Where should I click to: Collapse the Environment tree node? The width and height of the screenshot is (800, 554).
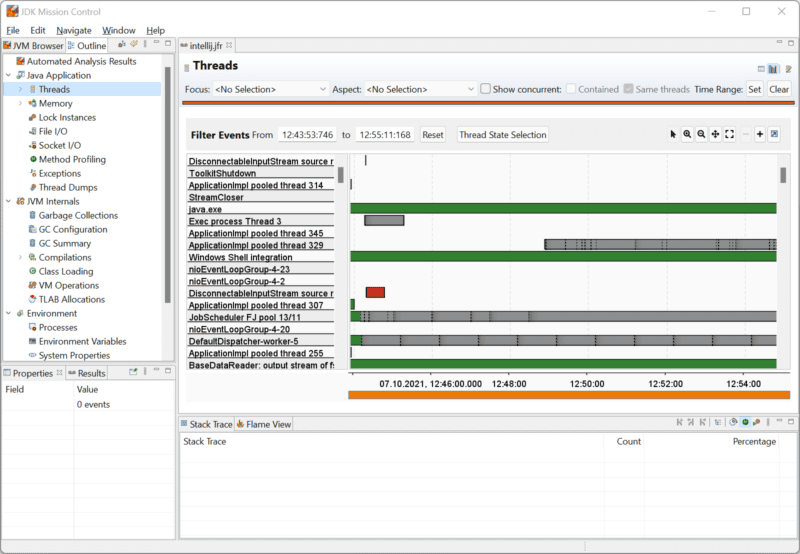point(8,313)
